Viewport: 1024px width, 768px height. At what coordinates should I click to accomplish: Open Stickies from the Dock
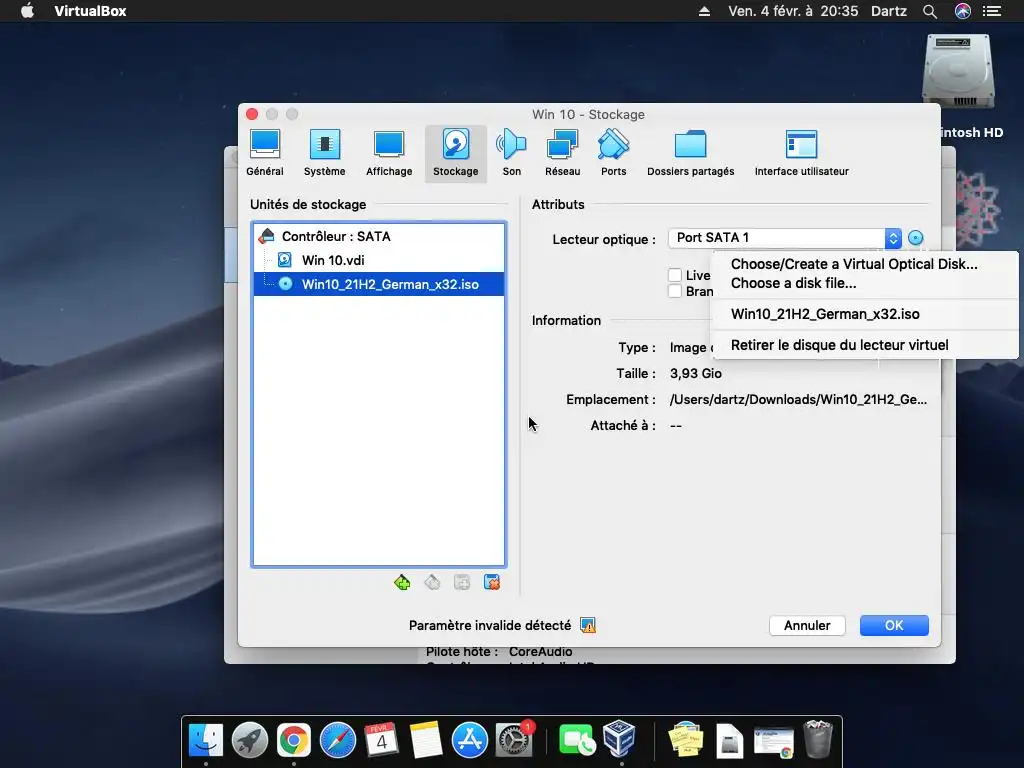point(686,741)
